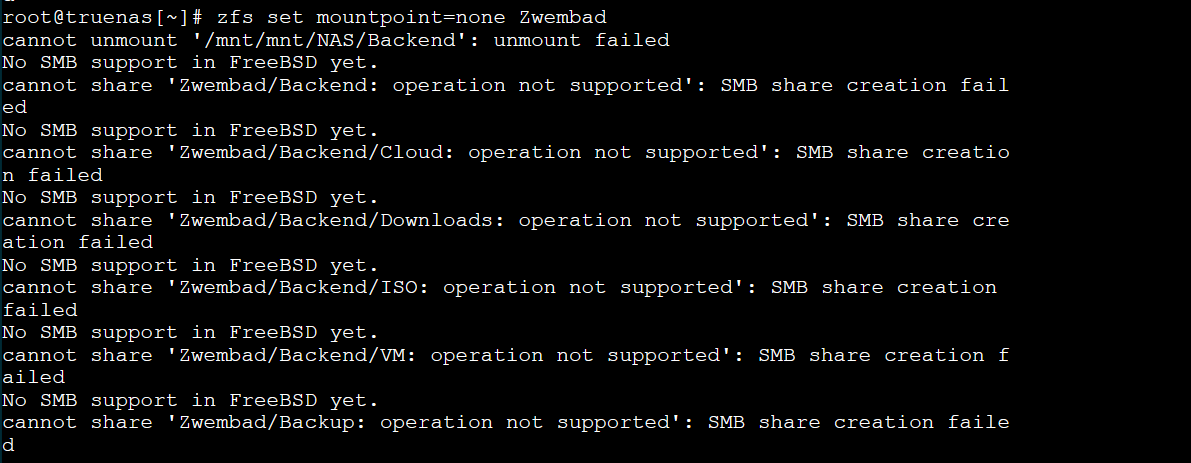Click the wrapped 'ation failed' line fragment
The image size is (1191, 463).
point(77,242)
